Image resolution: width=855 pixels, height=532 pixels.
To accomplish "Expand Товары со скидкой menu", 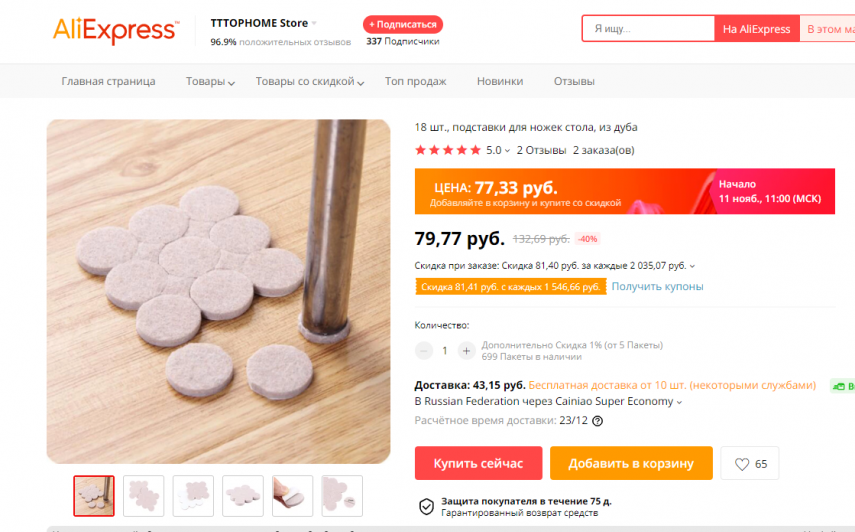I will (x=309, y=81).
